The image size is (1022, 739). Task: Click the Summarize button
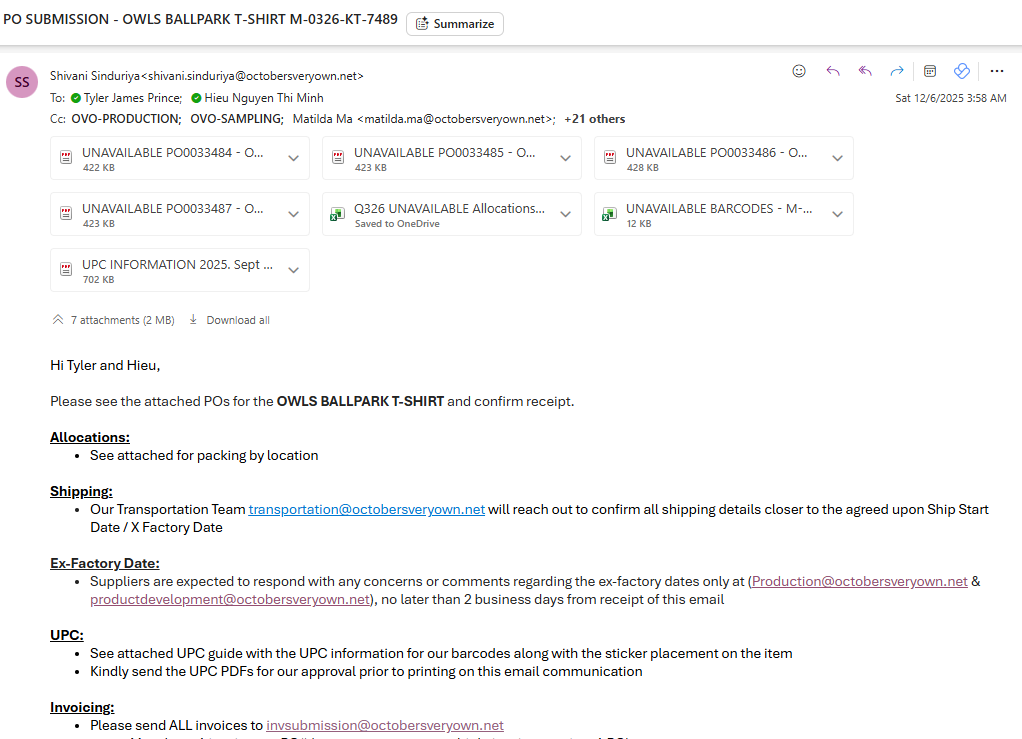455,23
